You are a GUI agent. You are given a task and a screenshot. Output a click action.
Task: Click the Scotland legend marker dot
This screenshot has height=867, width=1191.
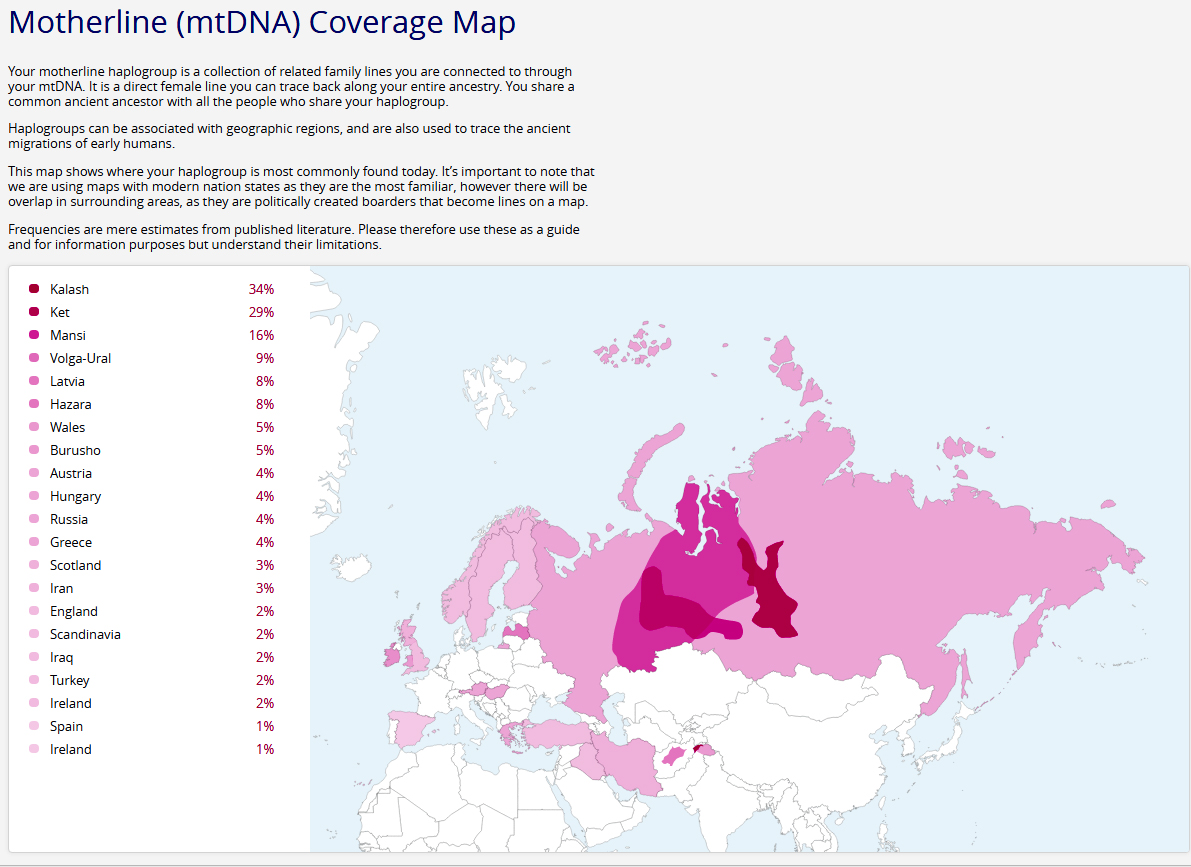[x=35, y=565]
